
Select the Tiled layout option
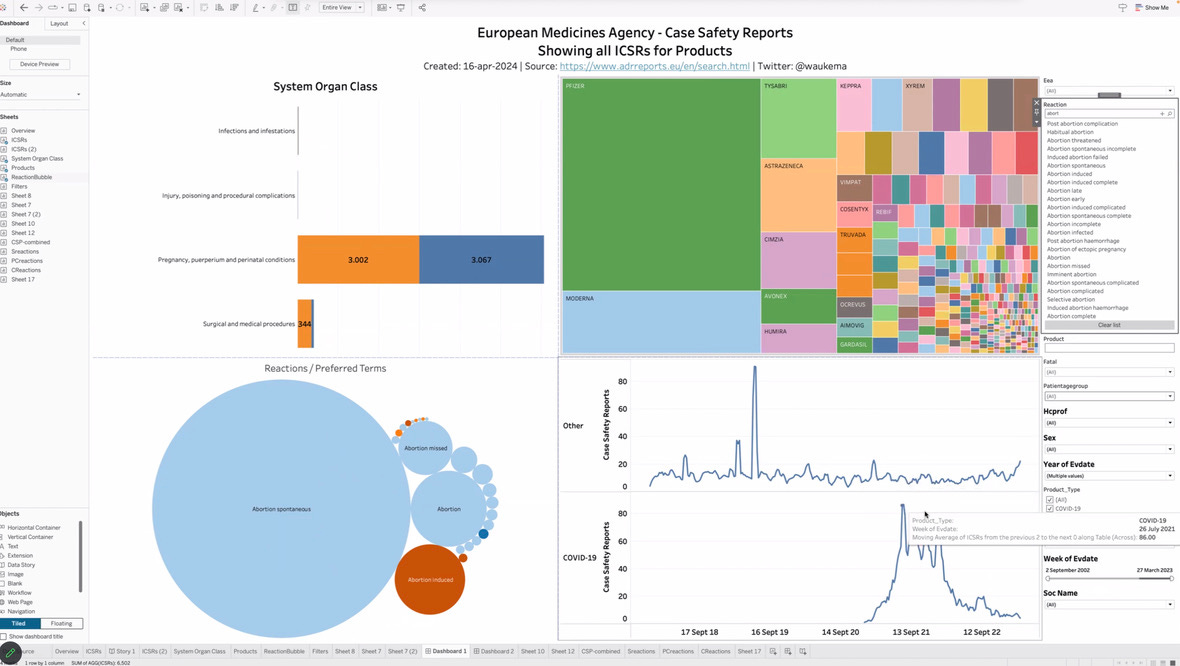coord(20,623)
